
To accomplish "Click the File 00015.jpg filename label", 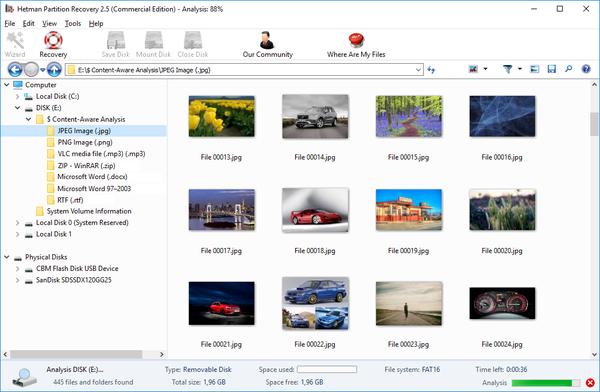I will pos(408,157).
